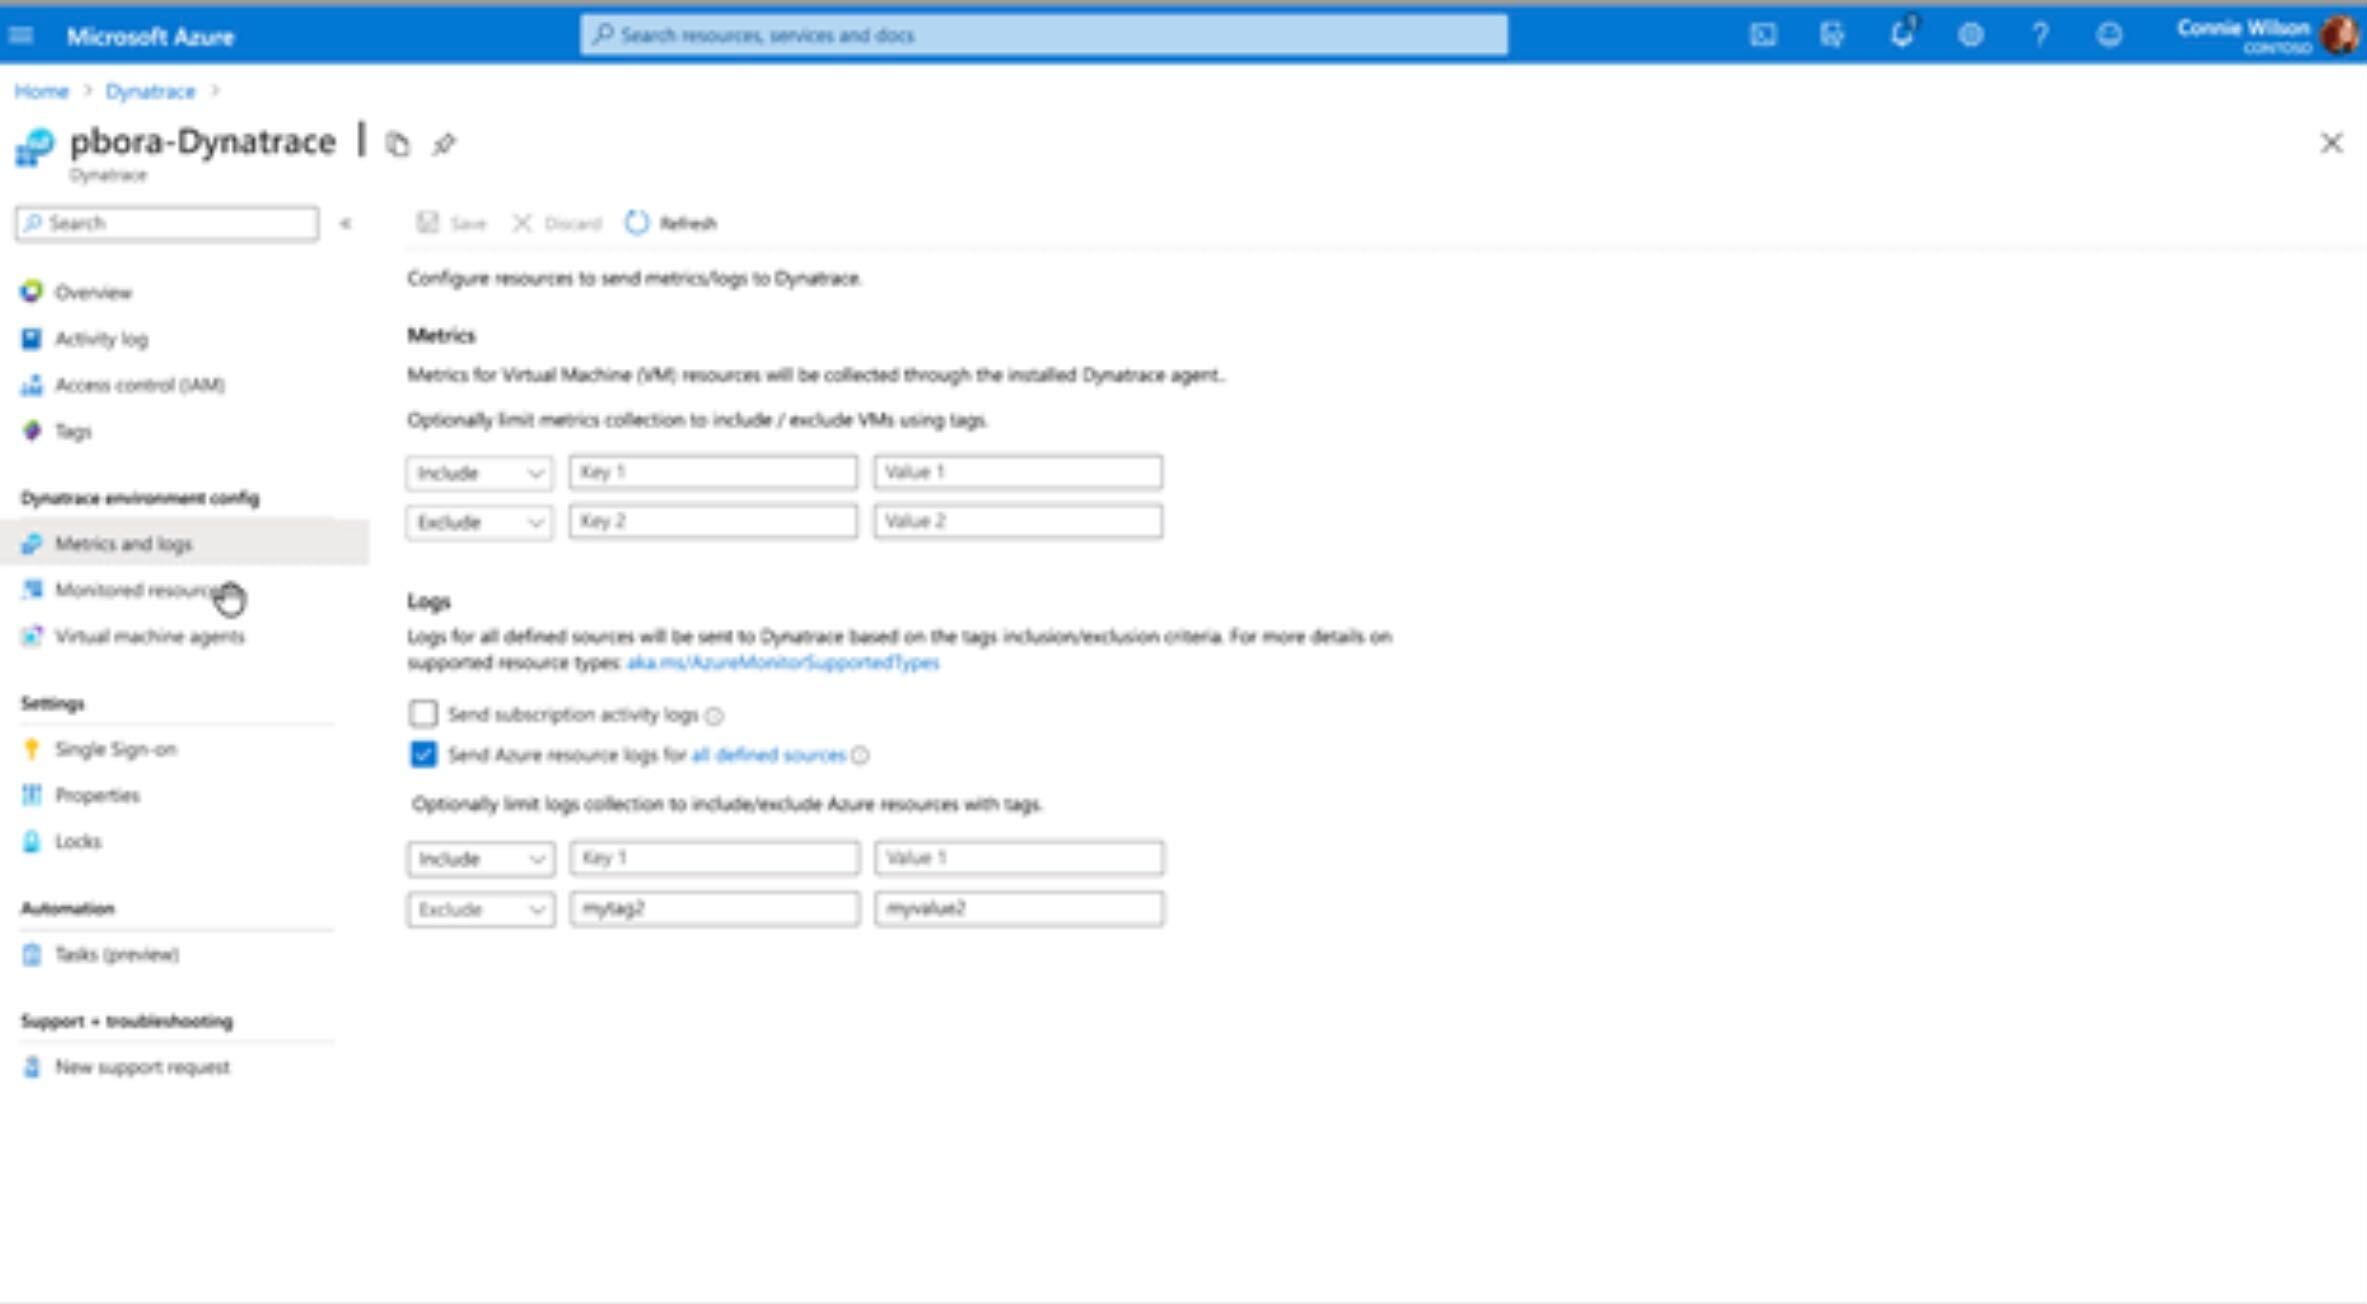This screenshot has height=1304, width=2367.
Task: Click info icon beside subscription activity logs
Action: [714, 716]
